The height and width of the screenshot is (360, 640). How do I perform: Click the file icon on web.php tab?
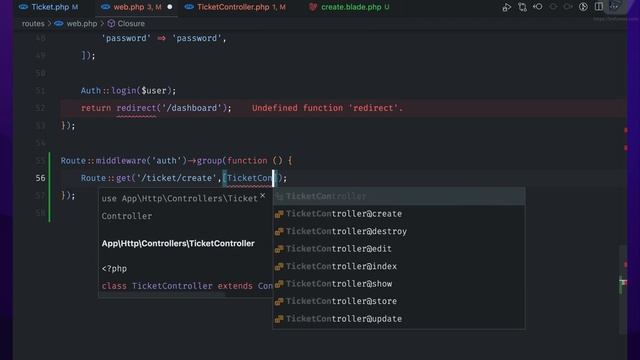(x=105, y=7)
